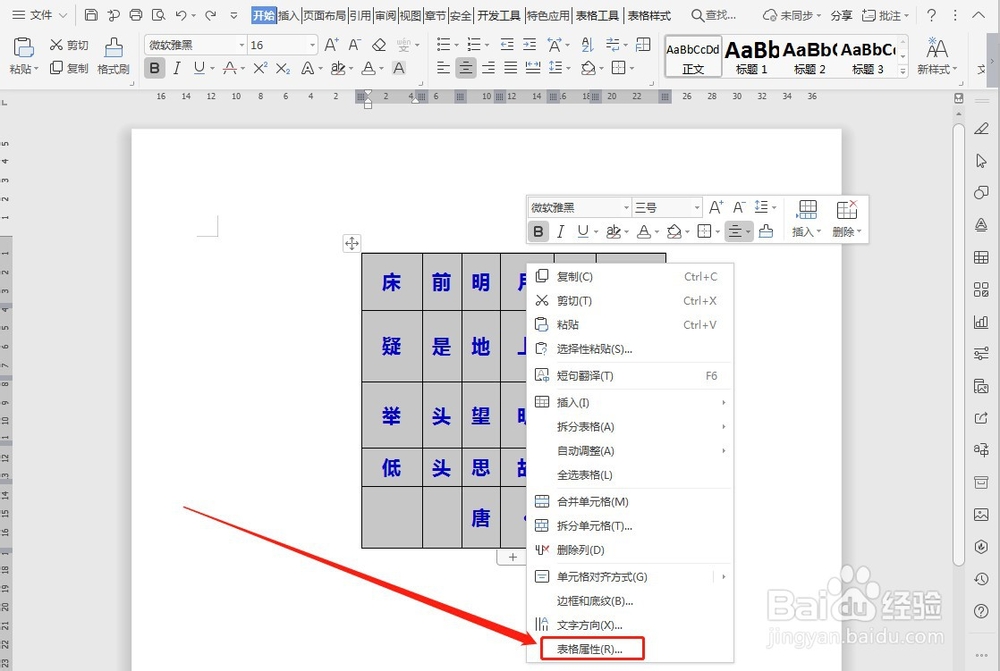Toggle align left in ribbon
The height and width of the screenshot is (671, 1000).
point(443,68)
